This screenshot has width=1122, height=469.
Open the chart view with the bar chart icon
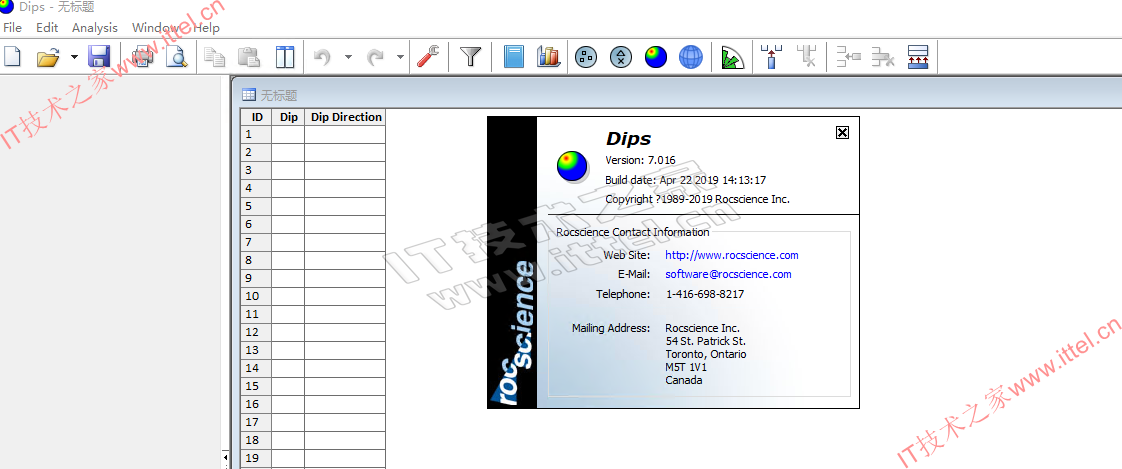click(x=548, y=57)
